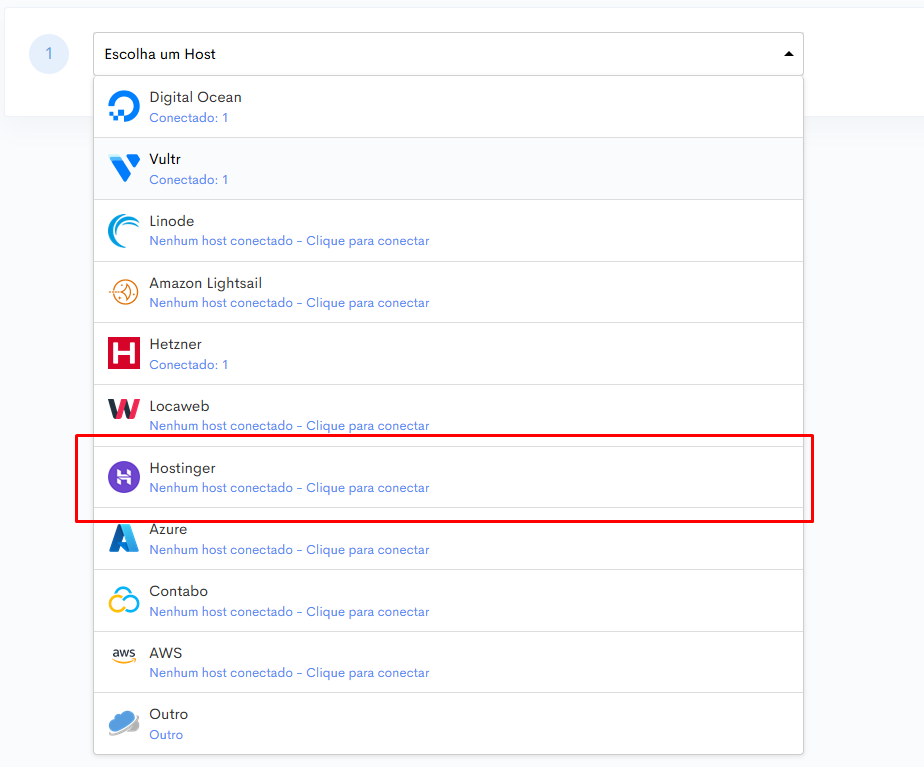
Task: Click the blue Azure logo icon
Action: (124, 538)
